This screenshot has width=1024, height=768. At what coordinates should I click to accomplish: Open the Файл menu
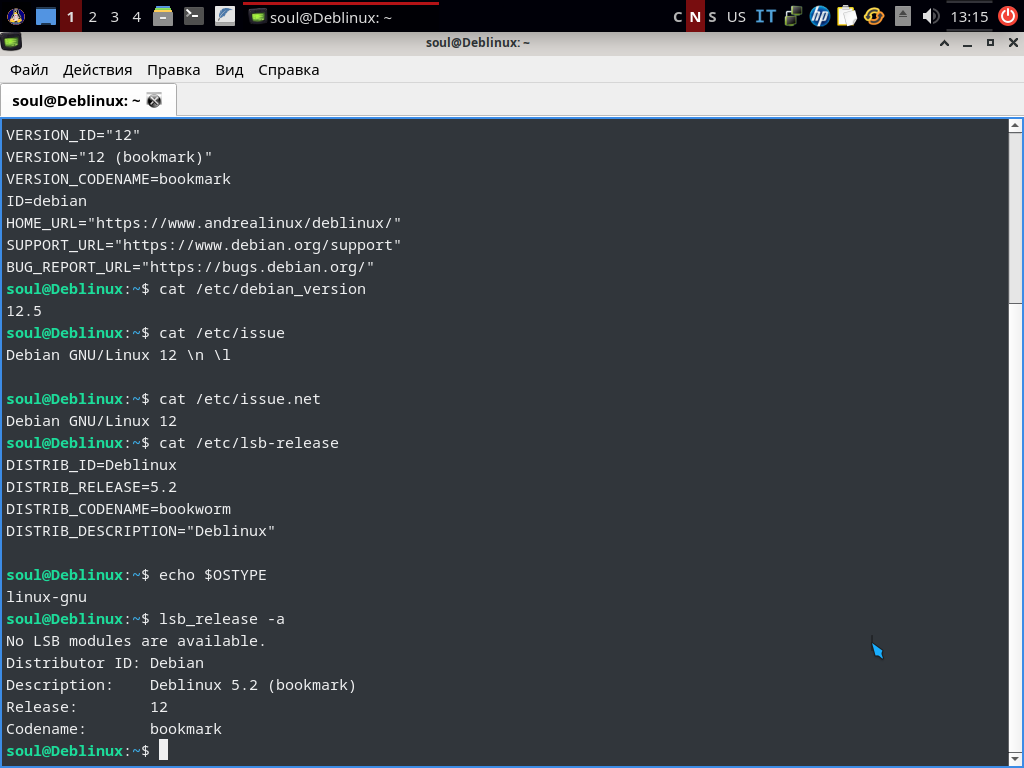(x=29, y=70)
